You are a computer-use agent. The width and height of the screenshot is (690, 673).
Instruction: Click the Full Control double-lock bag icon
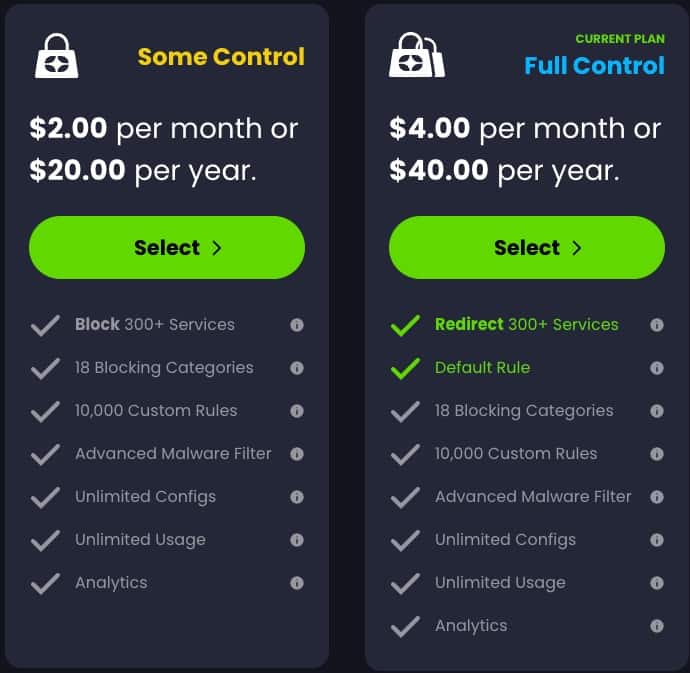click(417, 55)
